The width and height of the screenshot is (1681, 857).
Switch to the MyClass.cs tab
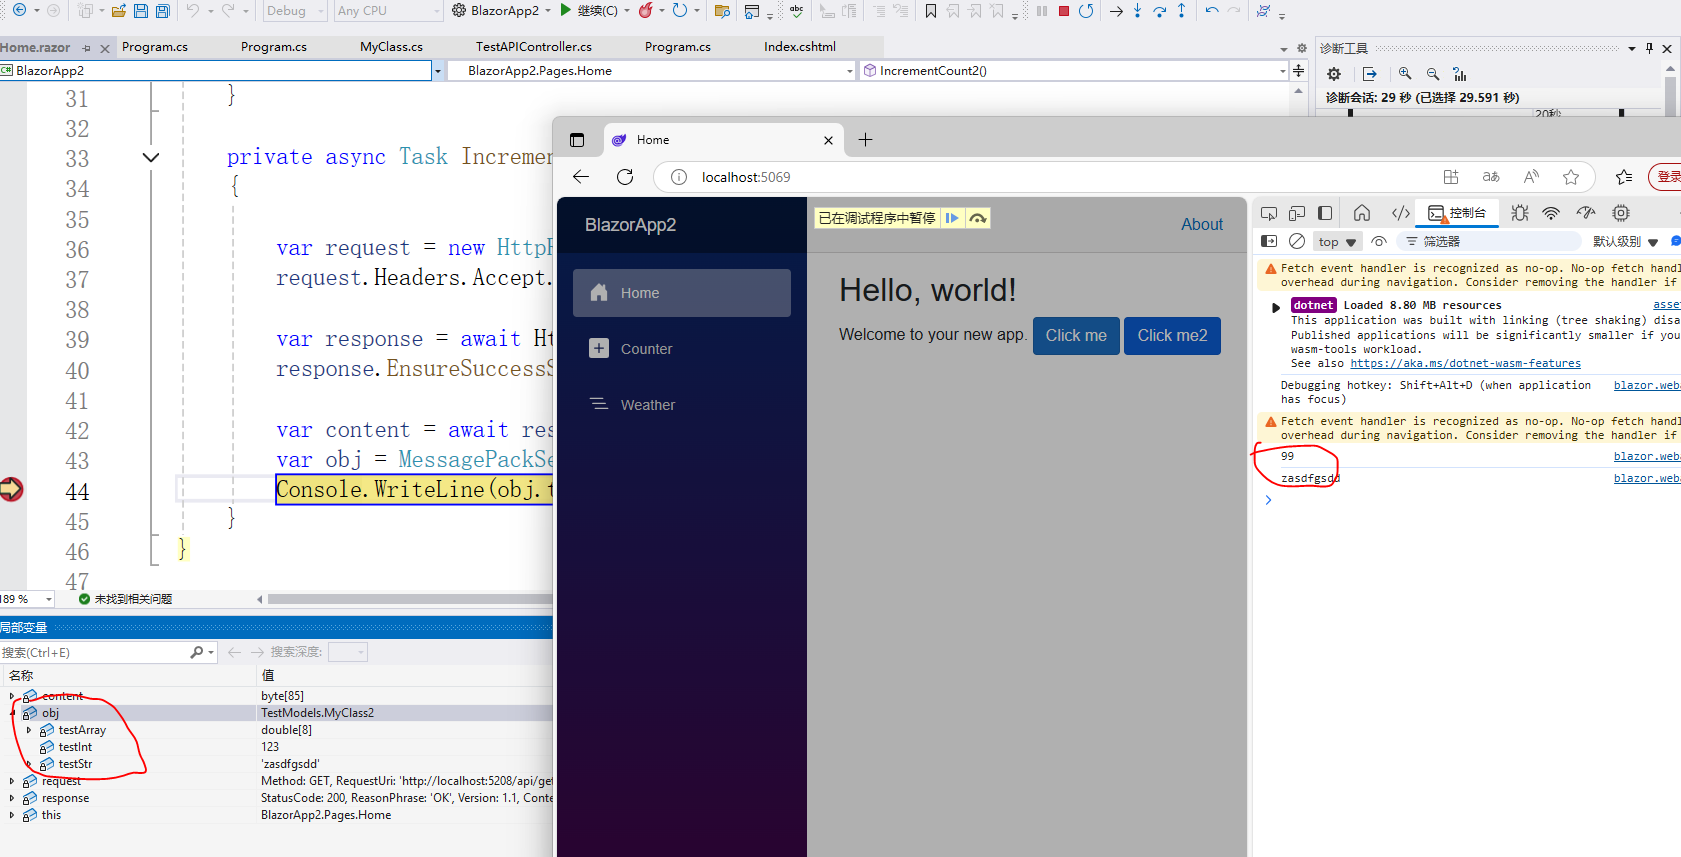391,47
